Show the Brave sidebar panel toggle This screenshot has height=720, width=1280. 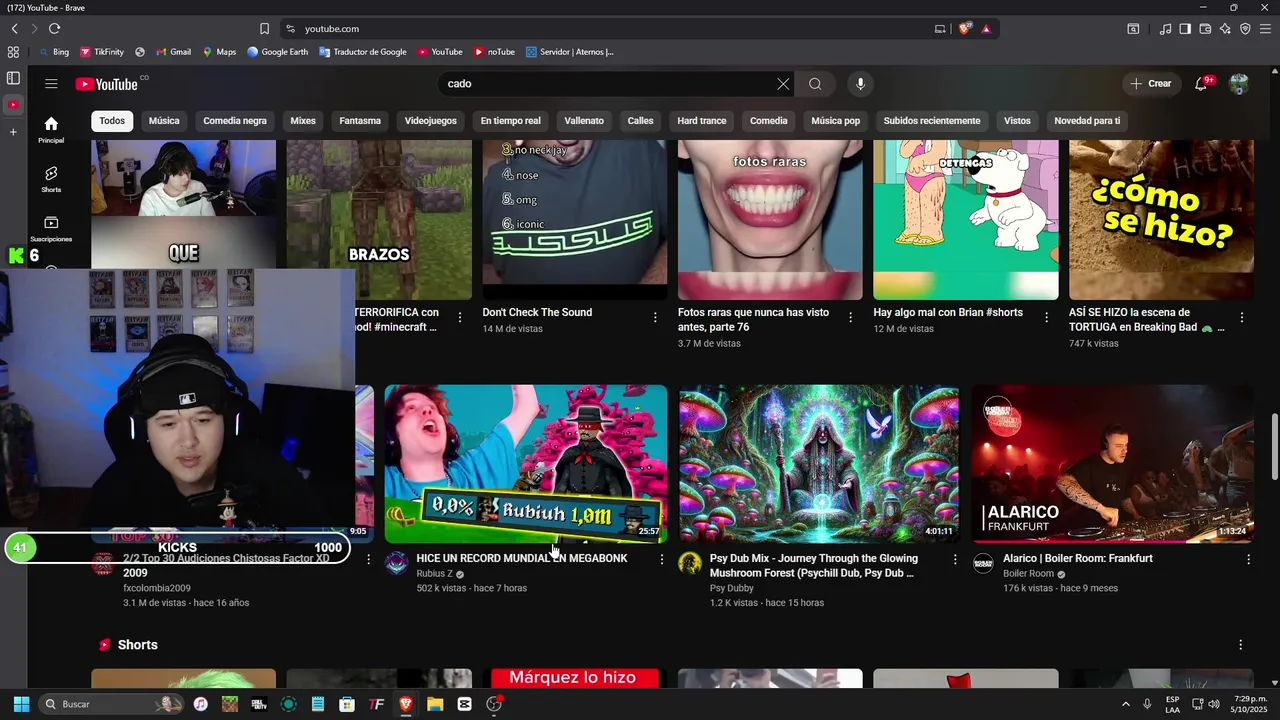[1185, 29]
